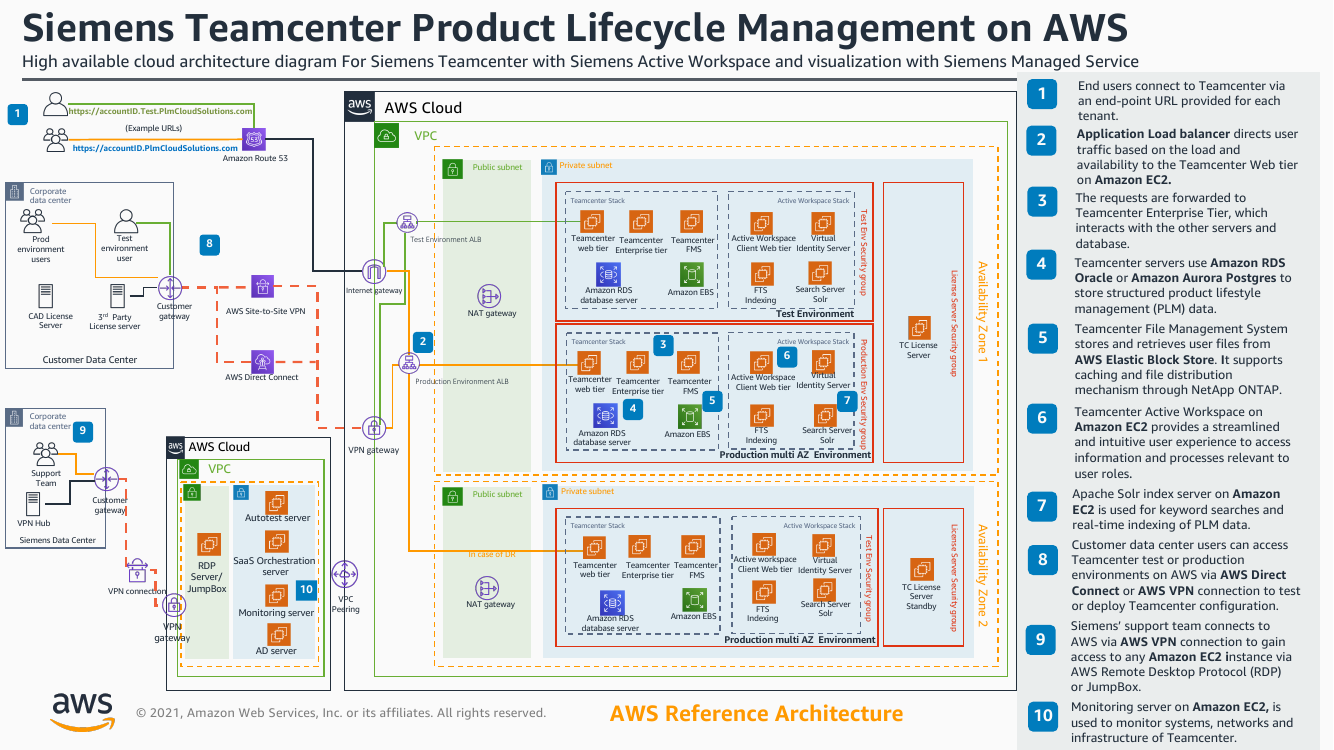Screen dimensions: 1334x750
Task: Click the RDP Server/JumpBox icon
Action: pyautogui.click(x=208, y=545)
